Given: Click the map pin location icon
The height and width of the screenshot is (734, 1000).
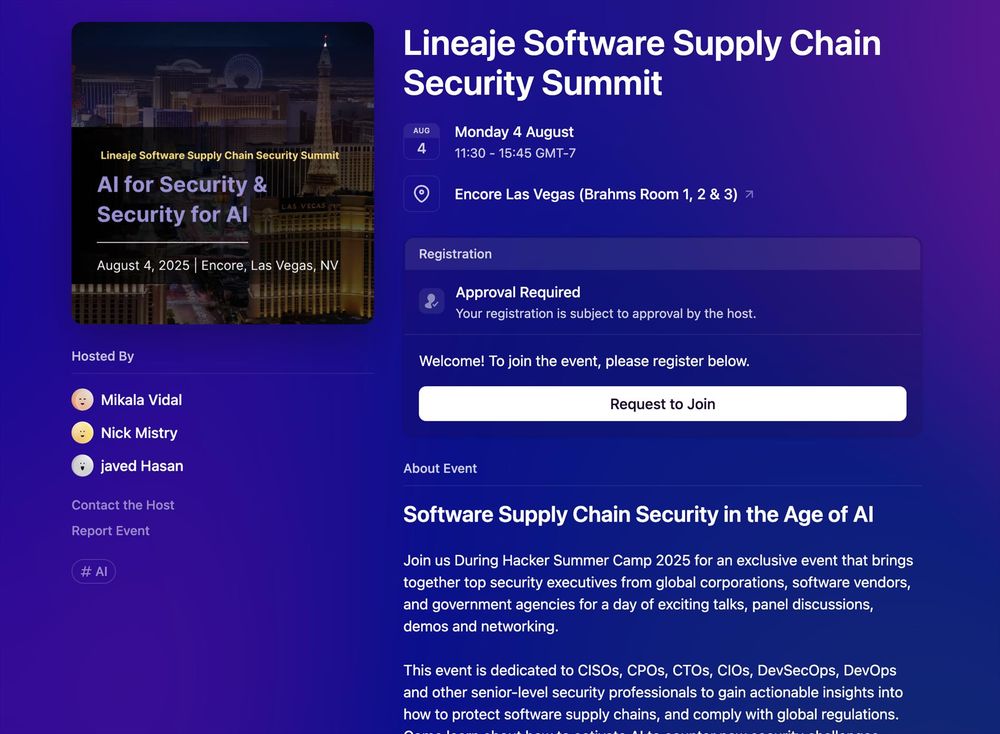Looking at the screenshot, I should [x=422, y=194].
